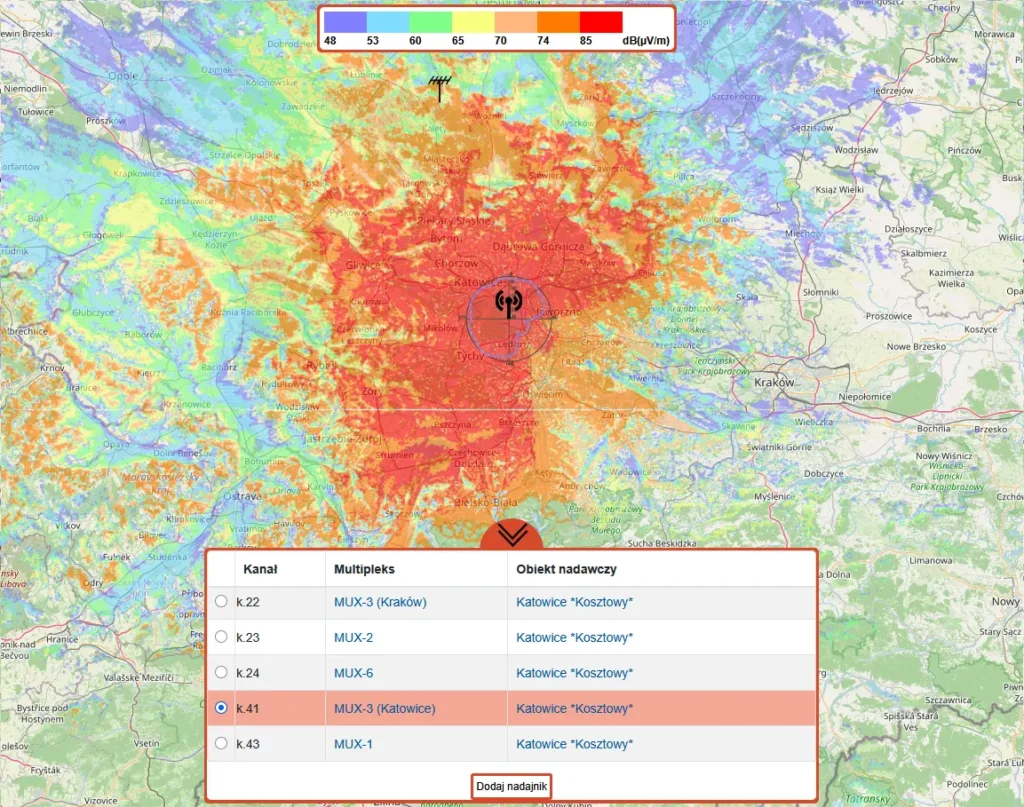Click the yellow 65 dB legend swatch
This screenshot has height=807, width=1024.
pyautogui.click(x=473, y=22)
